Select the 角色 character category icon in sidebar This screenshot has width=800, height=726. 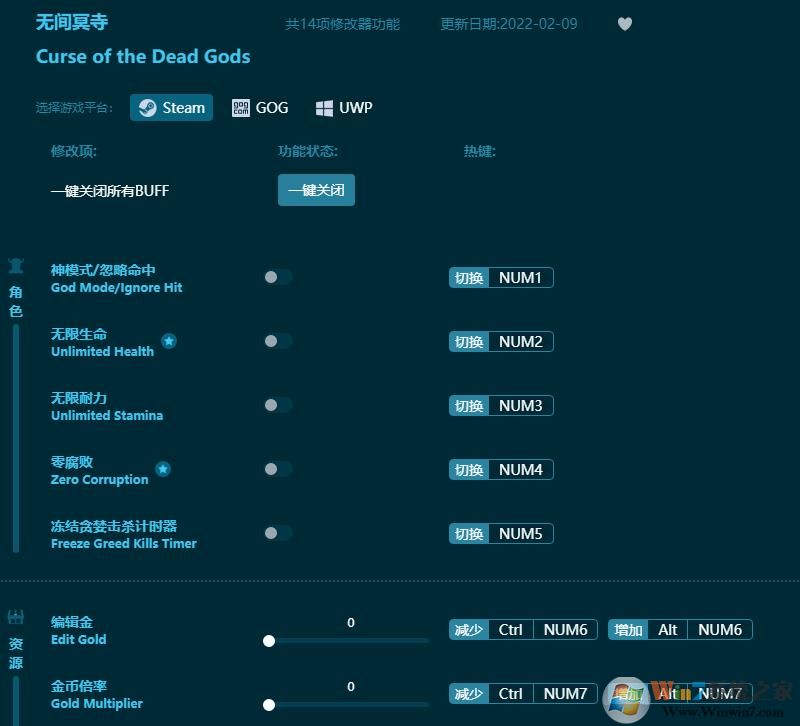click(x=15, y=266)
